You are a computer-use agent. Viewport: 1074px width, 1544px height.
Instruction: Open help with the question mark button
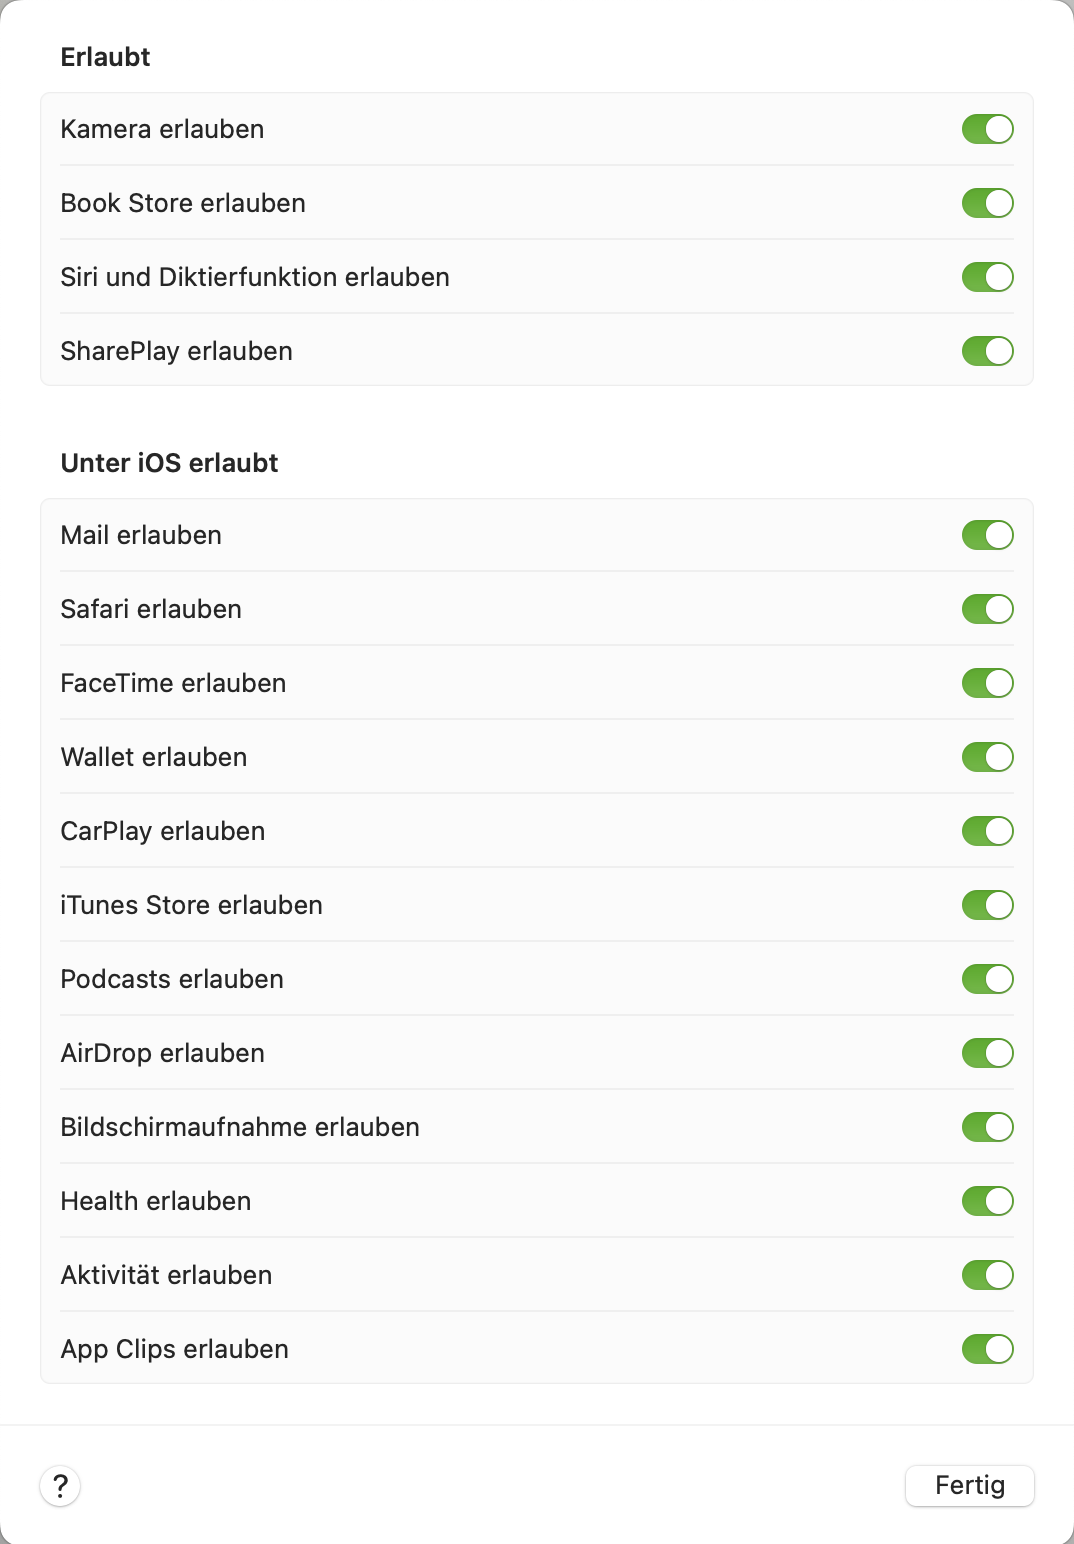tap(60, 1485)
